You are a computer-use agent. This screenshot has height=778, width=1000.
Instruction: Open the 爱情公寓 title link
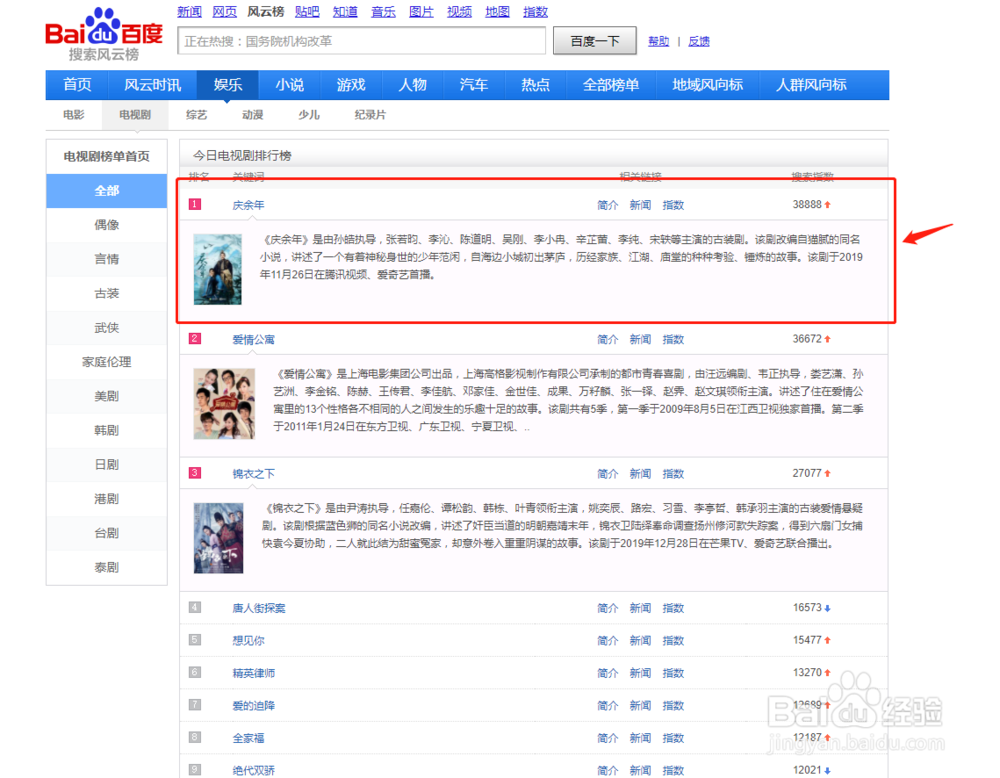(x=253, y=339)
